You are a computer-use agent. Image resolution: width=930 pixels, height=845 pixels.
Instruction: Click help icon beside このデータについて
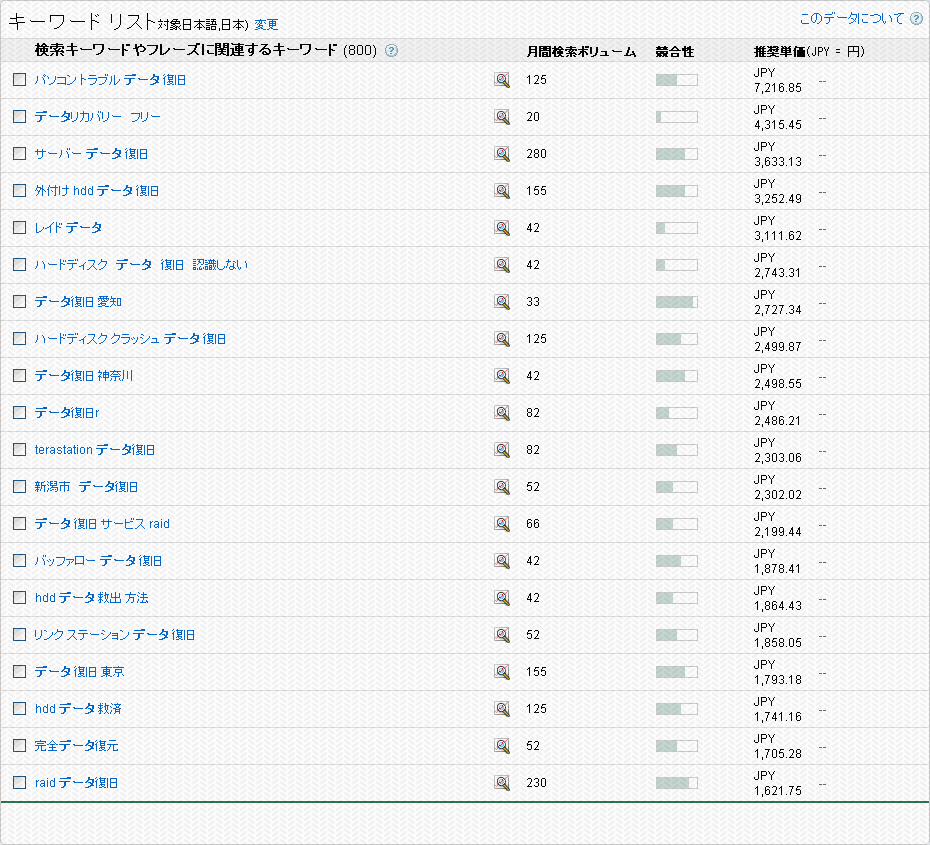[916, 19]
